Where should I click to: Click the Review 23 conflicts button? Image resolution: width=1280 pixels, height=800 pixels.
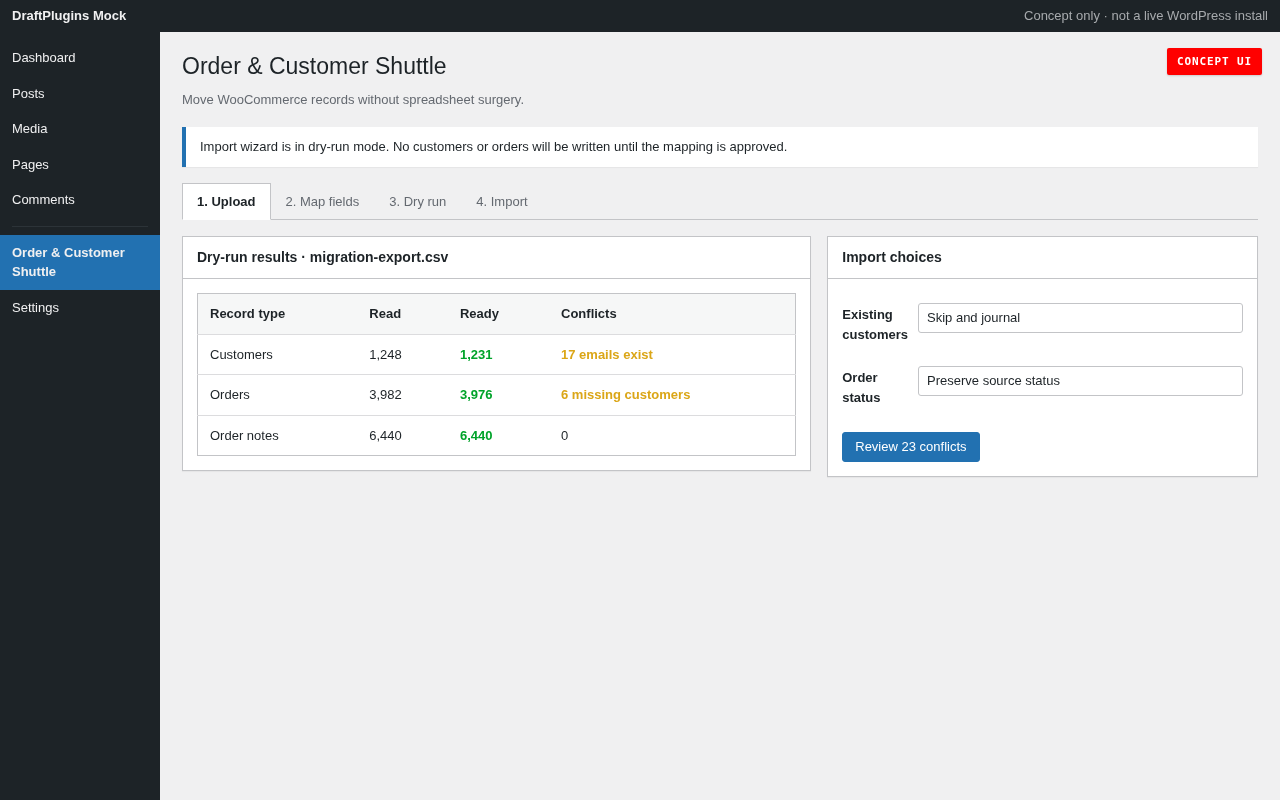911,447
